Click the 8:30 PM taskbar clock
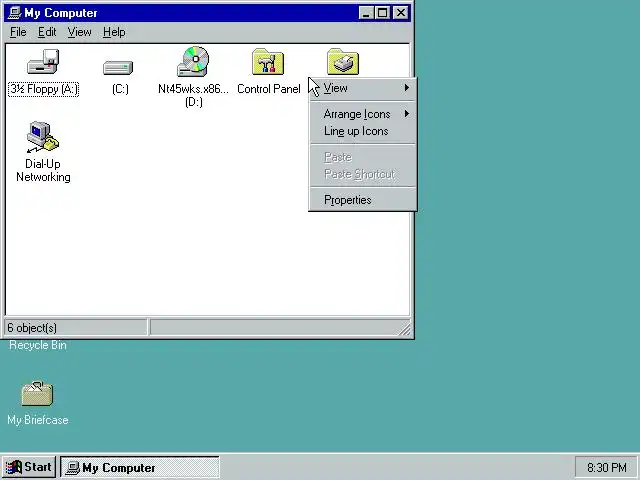 click(x=607, y=467)
